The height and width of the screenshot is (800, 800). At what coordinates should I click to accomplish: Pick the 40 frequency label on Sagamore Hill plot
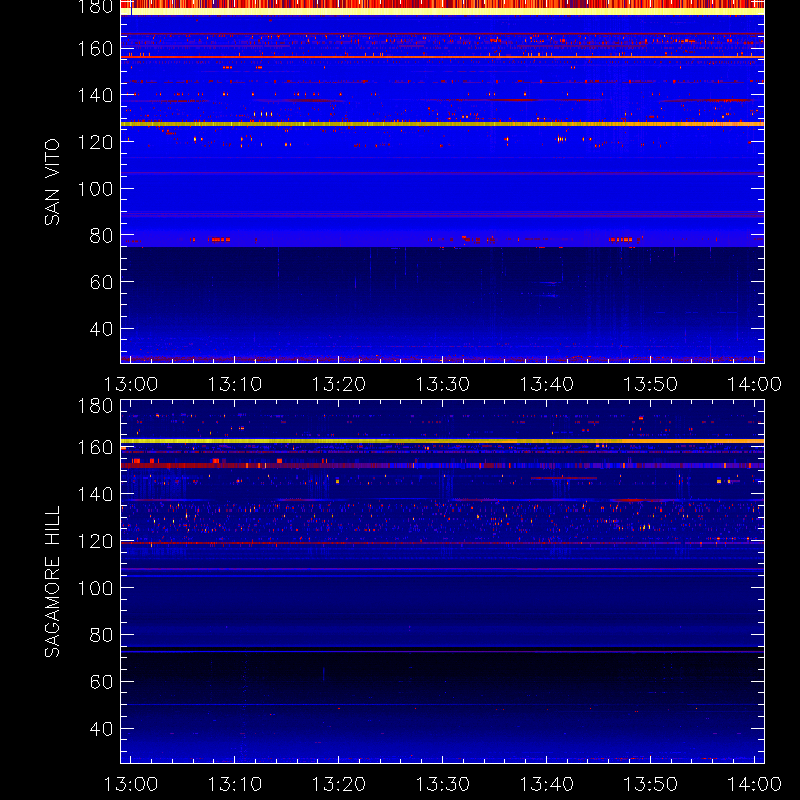coord(101,729)
